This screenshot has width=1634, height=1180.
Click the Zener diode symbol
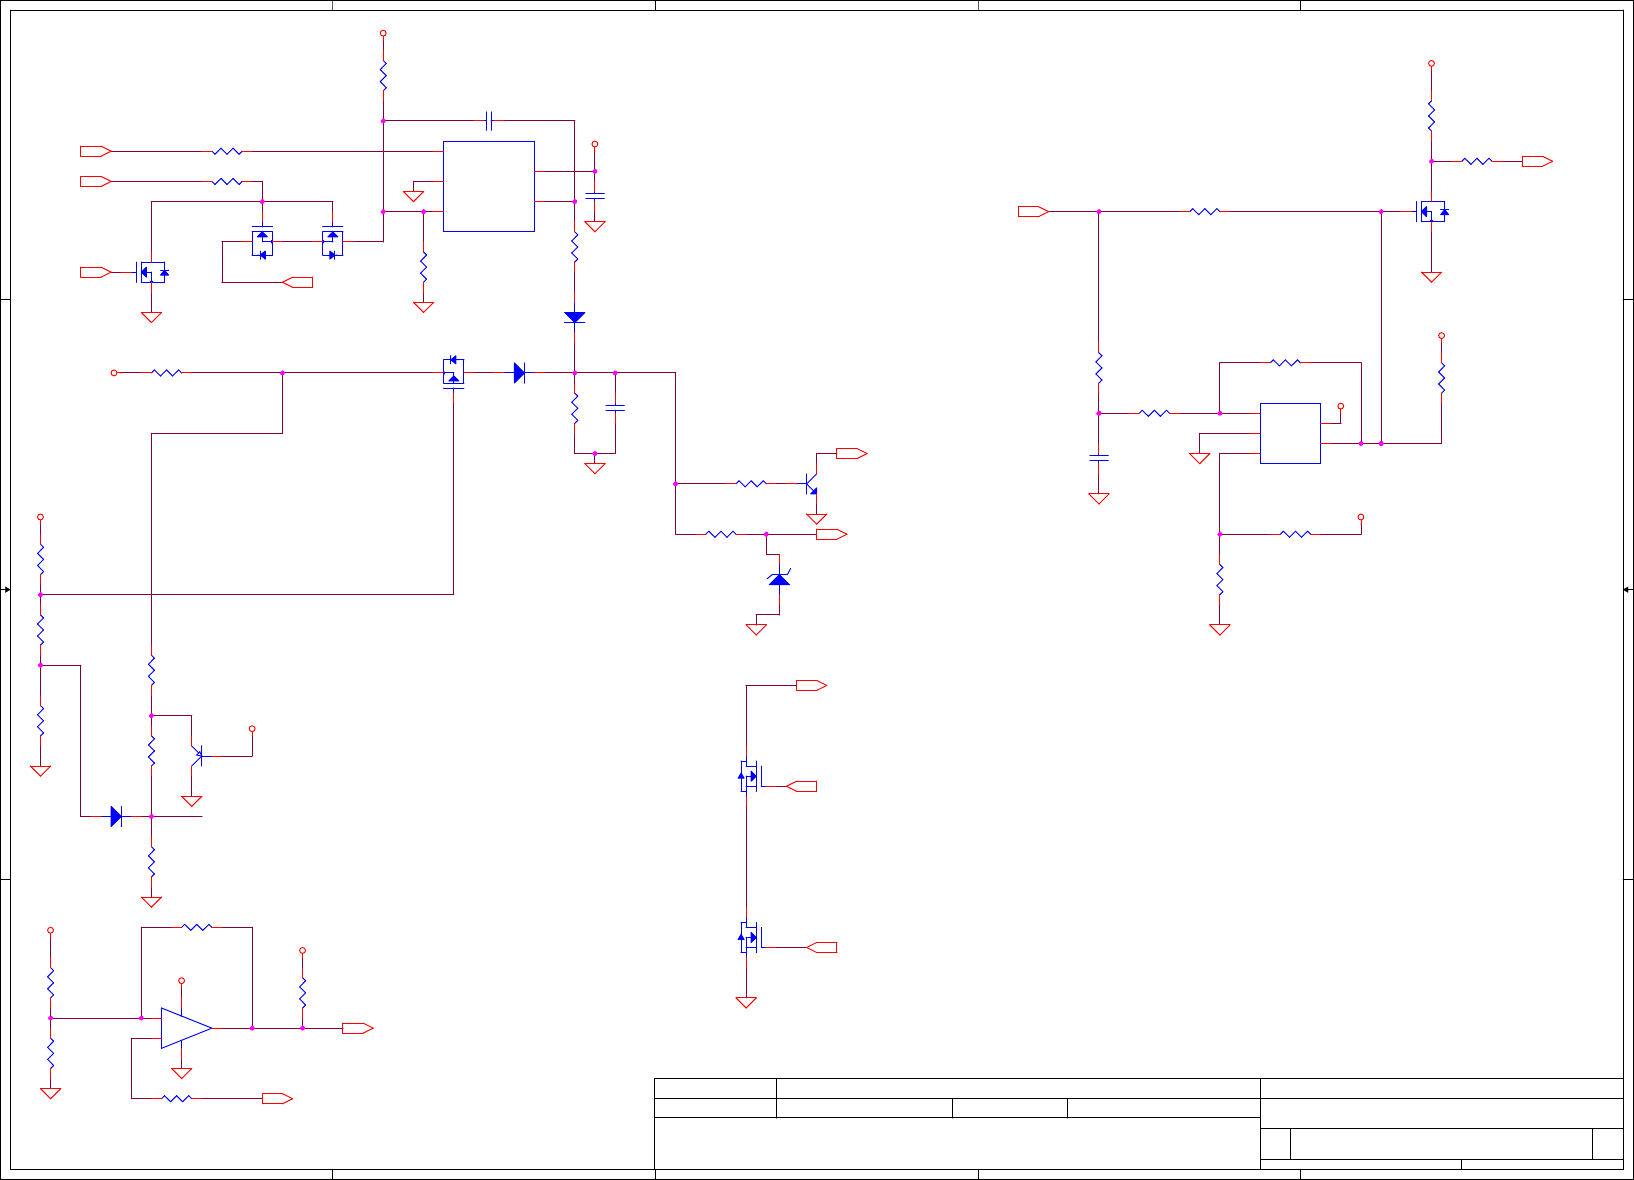pos(779,577)
